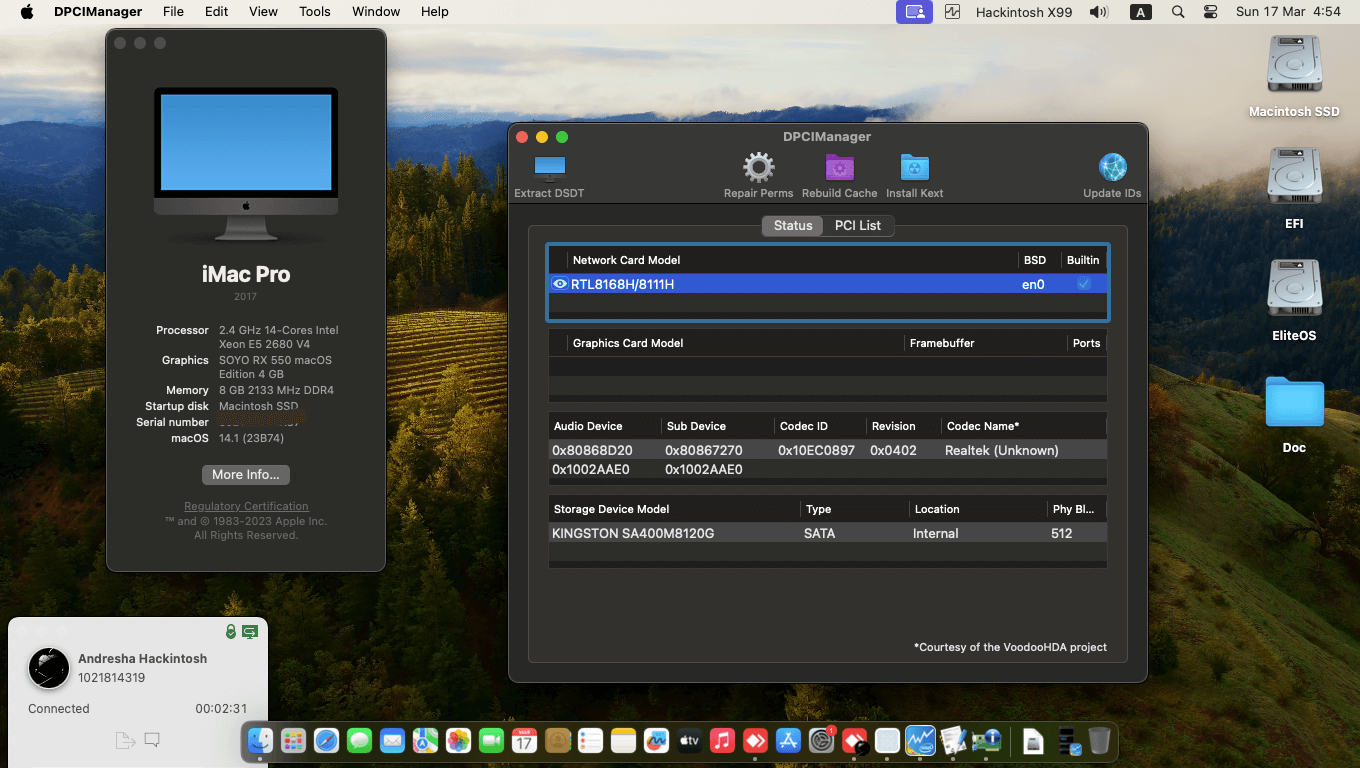This screenshot has width=1360, height=768.
Task: Open Repair Perms in DPCIManager
Action: click(757, 170)
